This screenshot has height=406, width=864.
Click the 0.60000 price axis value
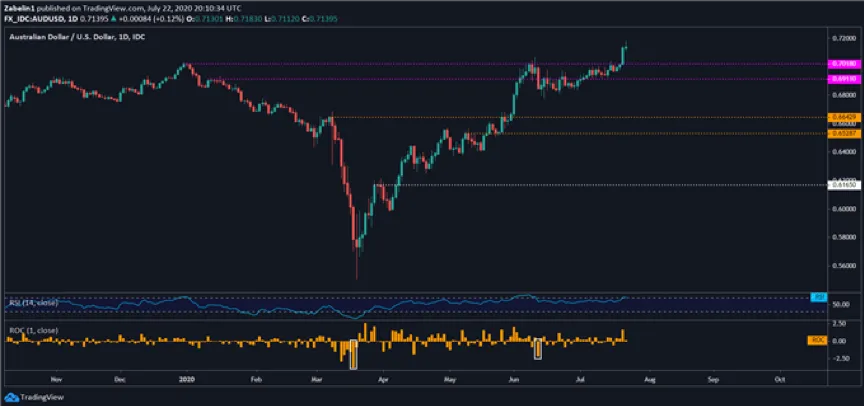[843, 209]
